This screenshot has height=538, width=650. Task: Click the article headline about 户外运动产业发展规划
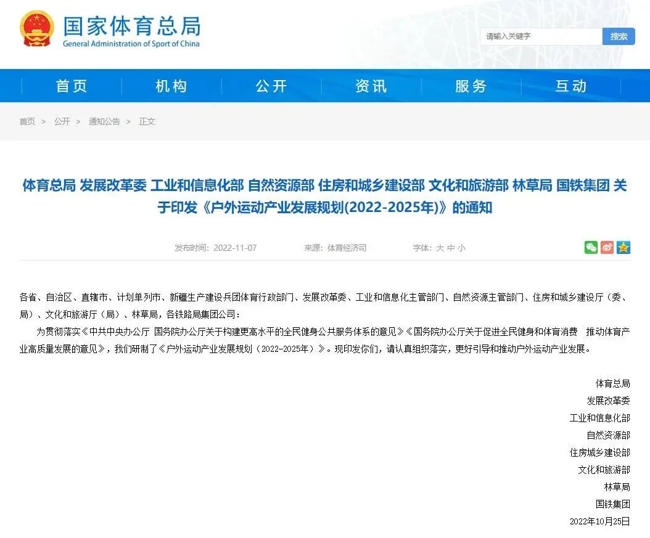tap(325, 196)
